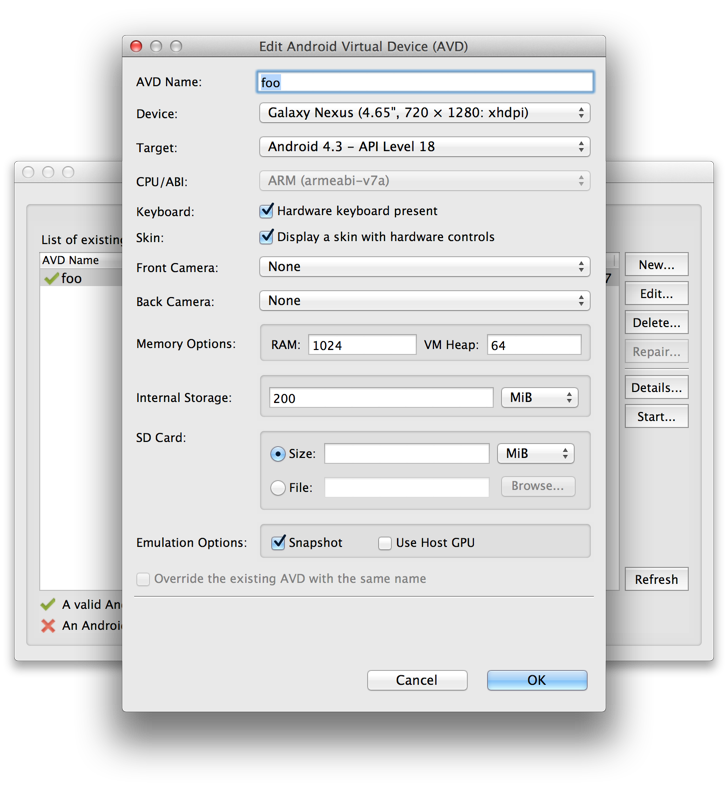
Task: Click the Edit Android Virtual Device title text
Action: coord(363,46)
